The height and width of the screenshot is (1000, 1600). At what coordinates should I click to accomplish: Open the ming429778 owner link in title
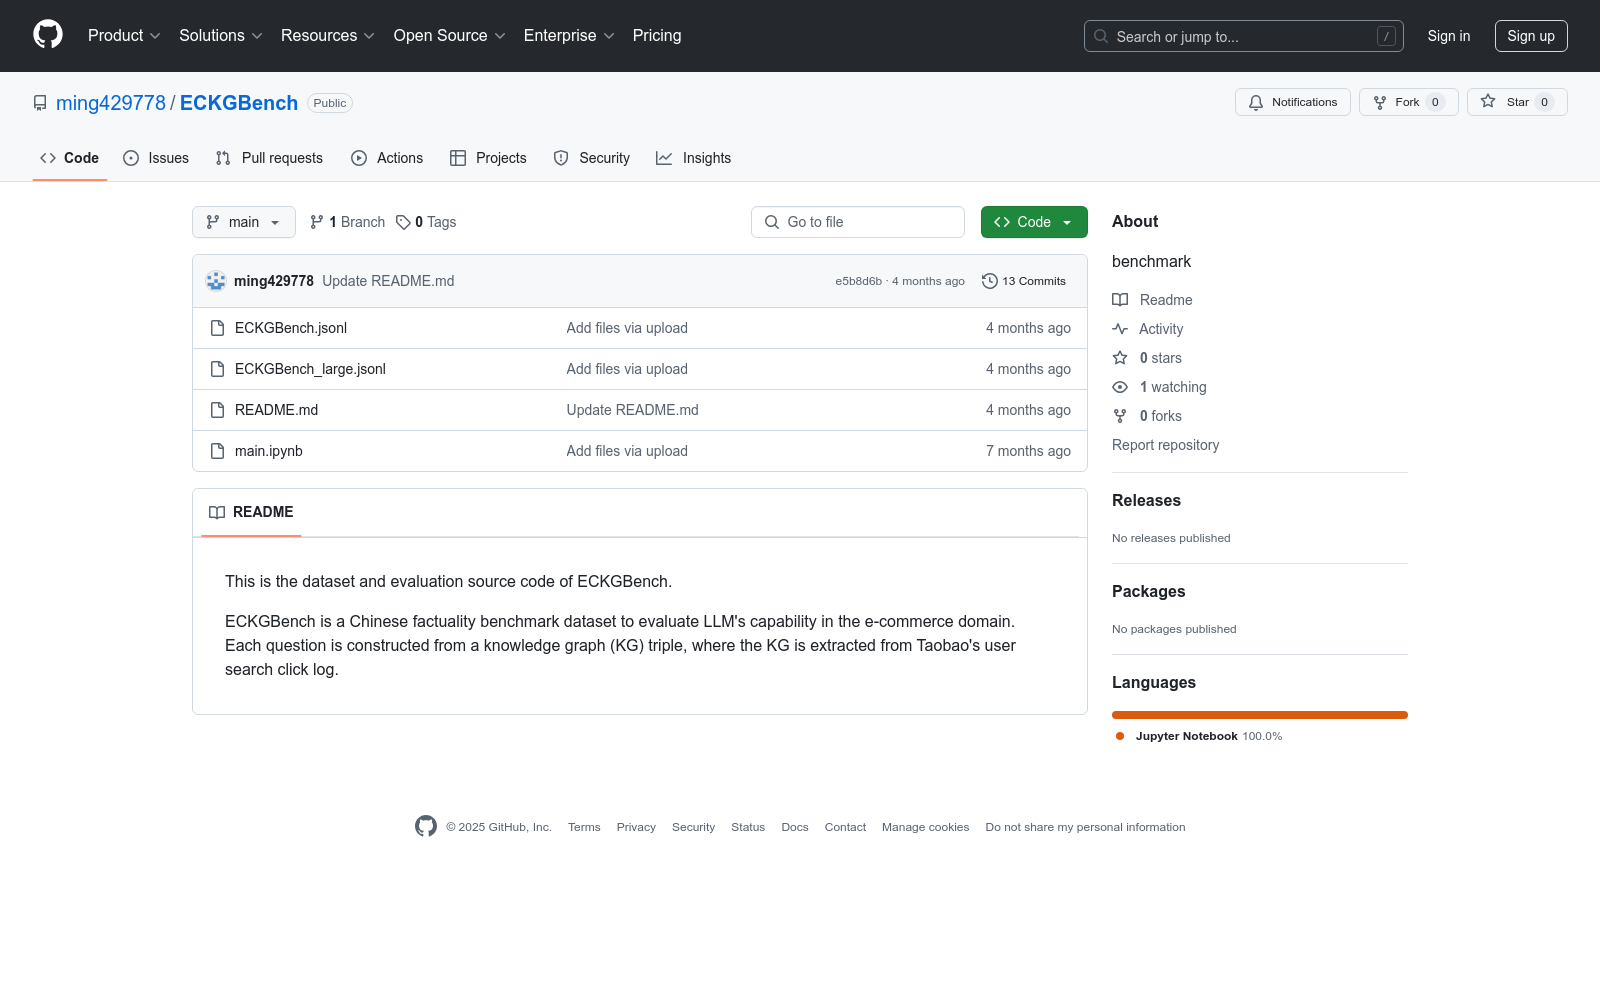pos(111,103)
